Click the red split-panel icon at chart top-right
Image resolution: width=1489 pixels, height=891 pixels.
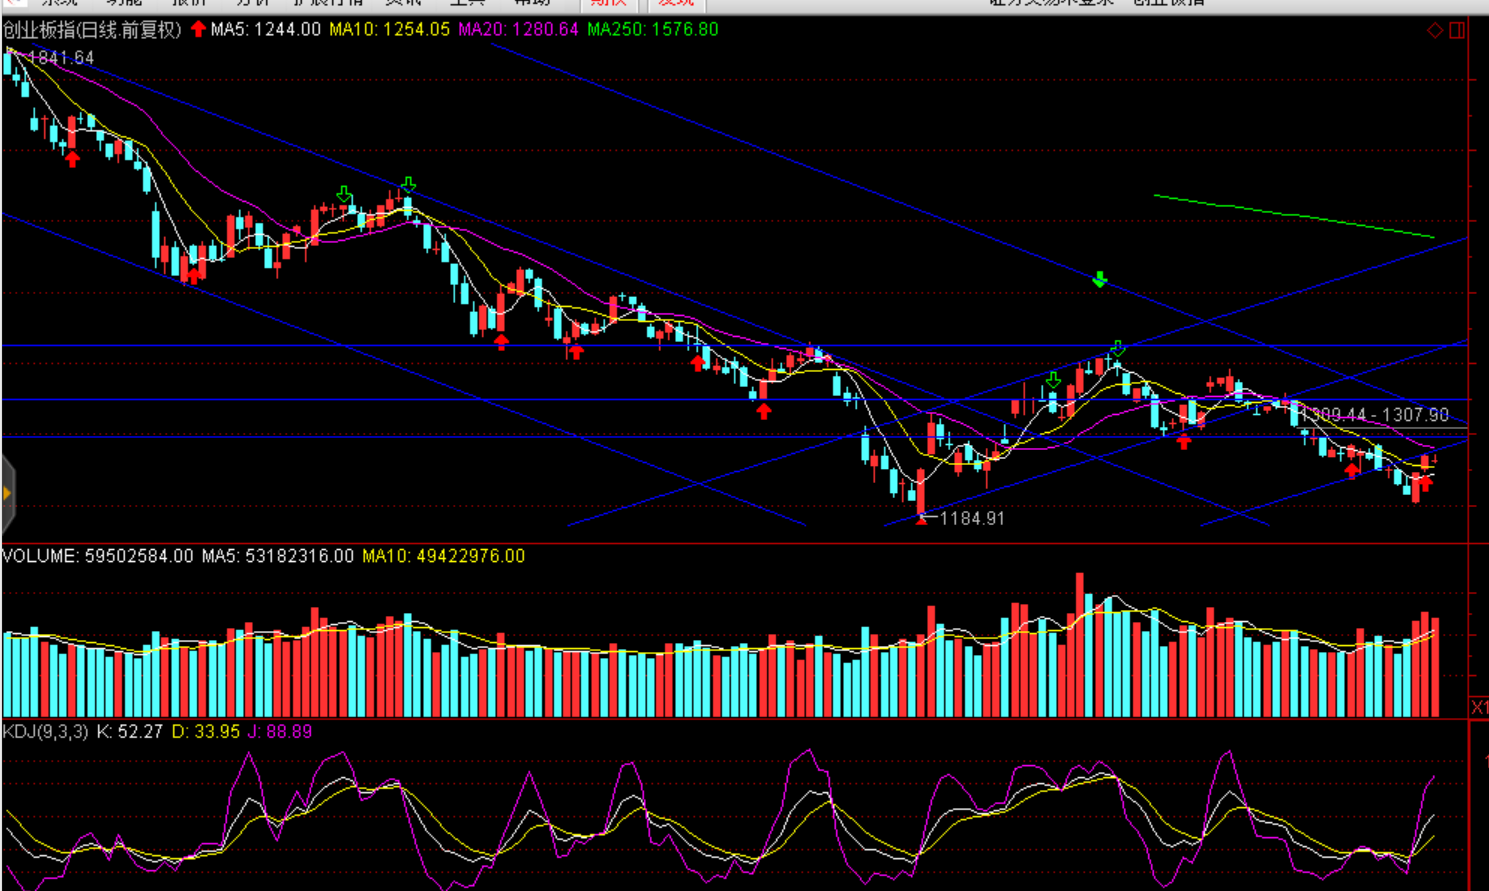click(1457, 31)
